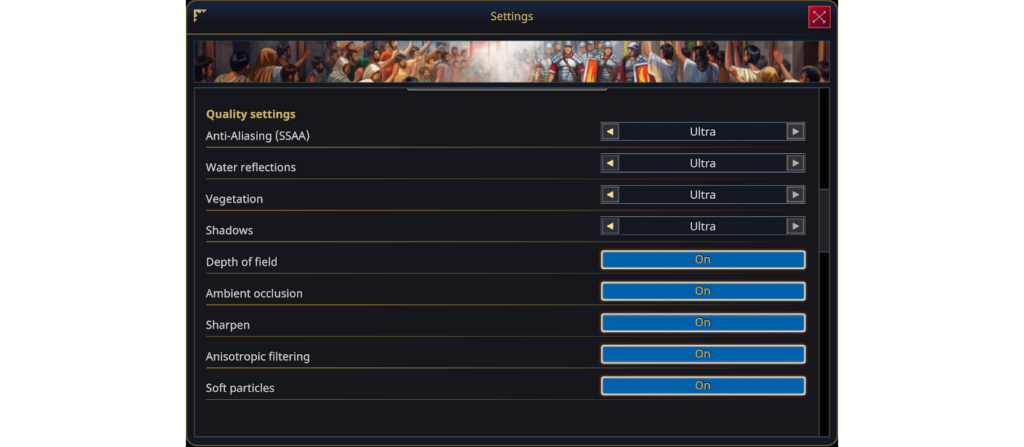Screen dimensions: 1024x447
Task: Click left arrow for Anti-Aliasing (SSAA)
Action: [610, 131]
